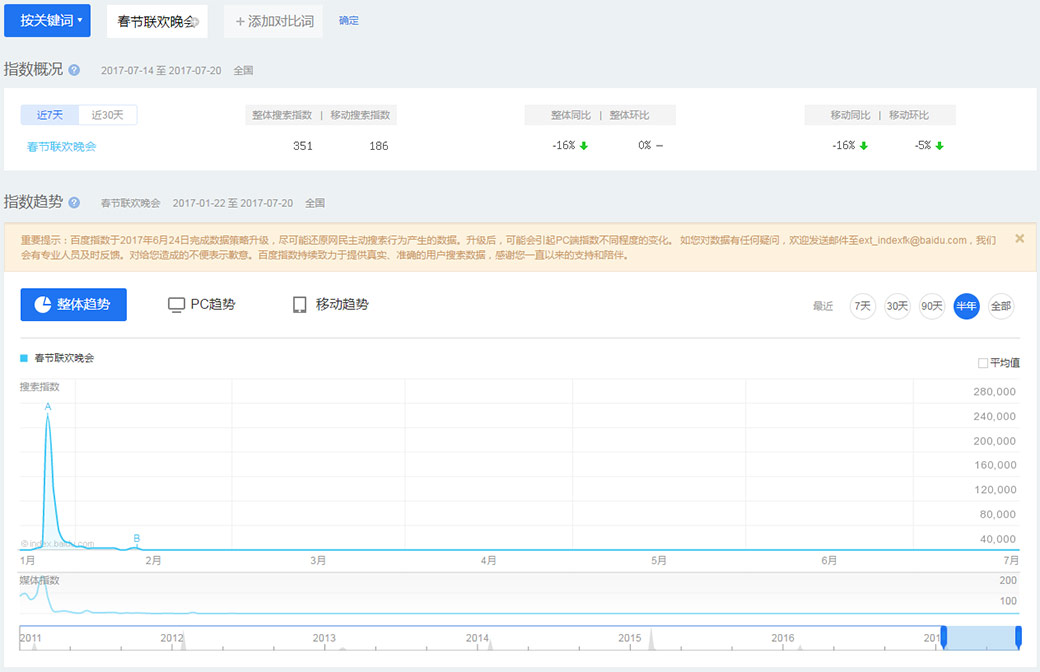Click the monitor icon beside PC趋势

(176, 304)
